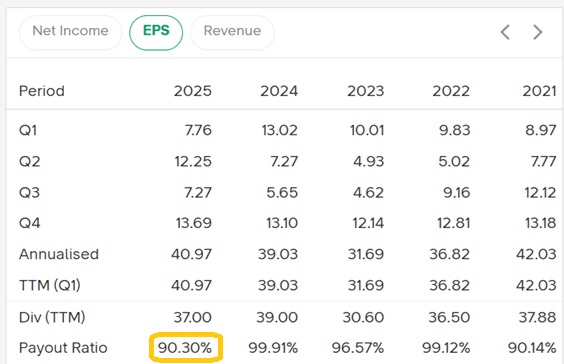Select Q4 2021 EPS value 13.18
Viewport: 564px width, 364px height.
541,223
